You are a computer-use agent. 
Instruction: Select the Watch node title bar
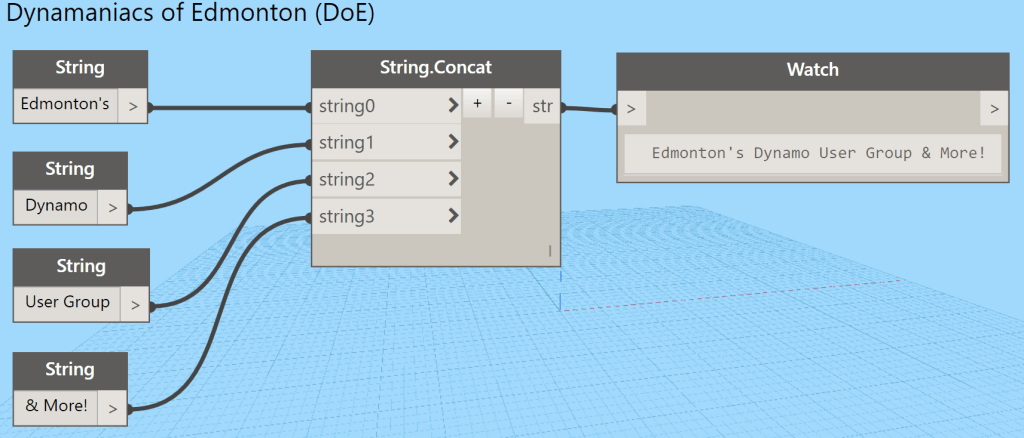tap(812, 70)
